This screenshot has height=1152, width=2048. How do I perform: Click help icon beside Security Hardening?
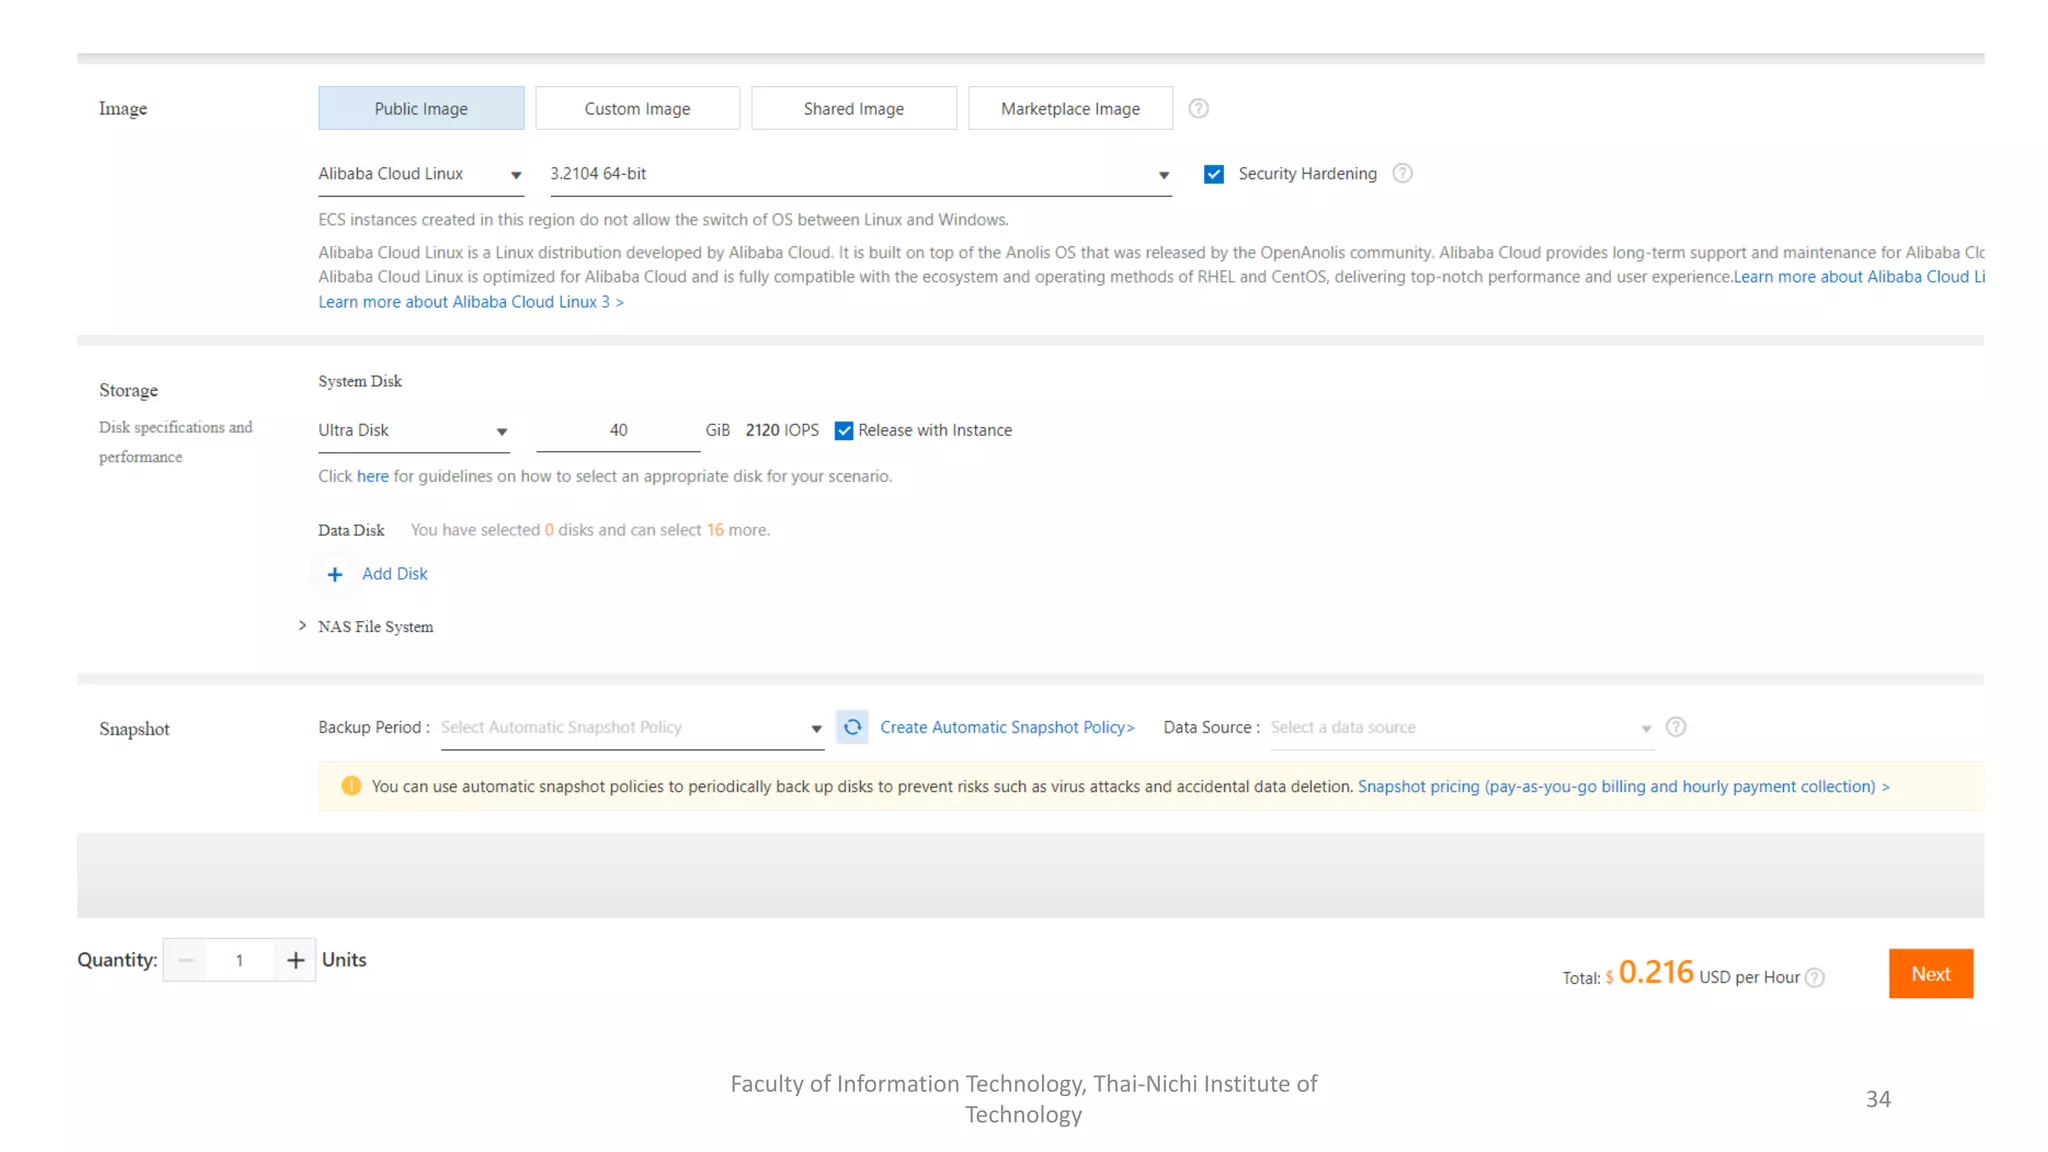[x=1402, y=173]
